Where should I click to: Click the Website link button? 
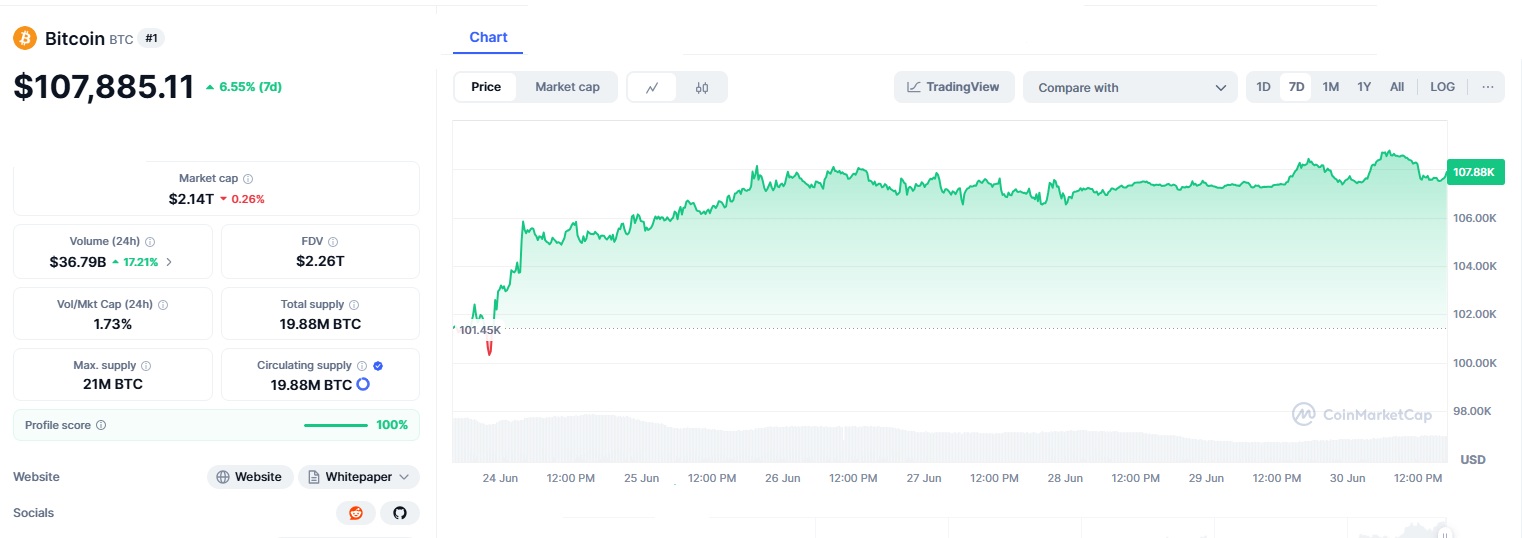point(250,477)
